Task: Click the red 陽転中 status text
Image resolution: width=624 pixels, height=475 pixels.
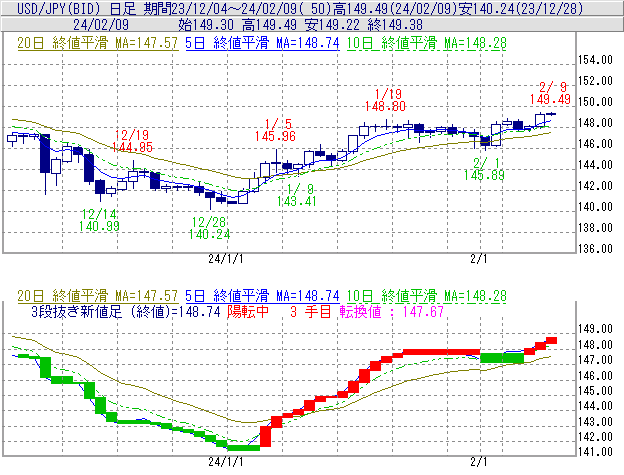Action: tap(248, 311)
